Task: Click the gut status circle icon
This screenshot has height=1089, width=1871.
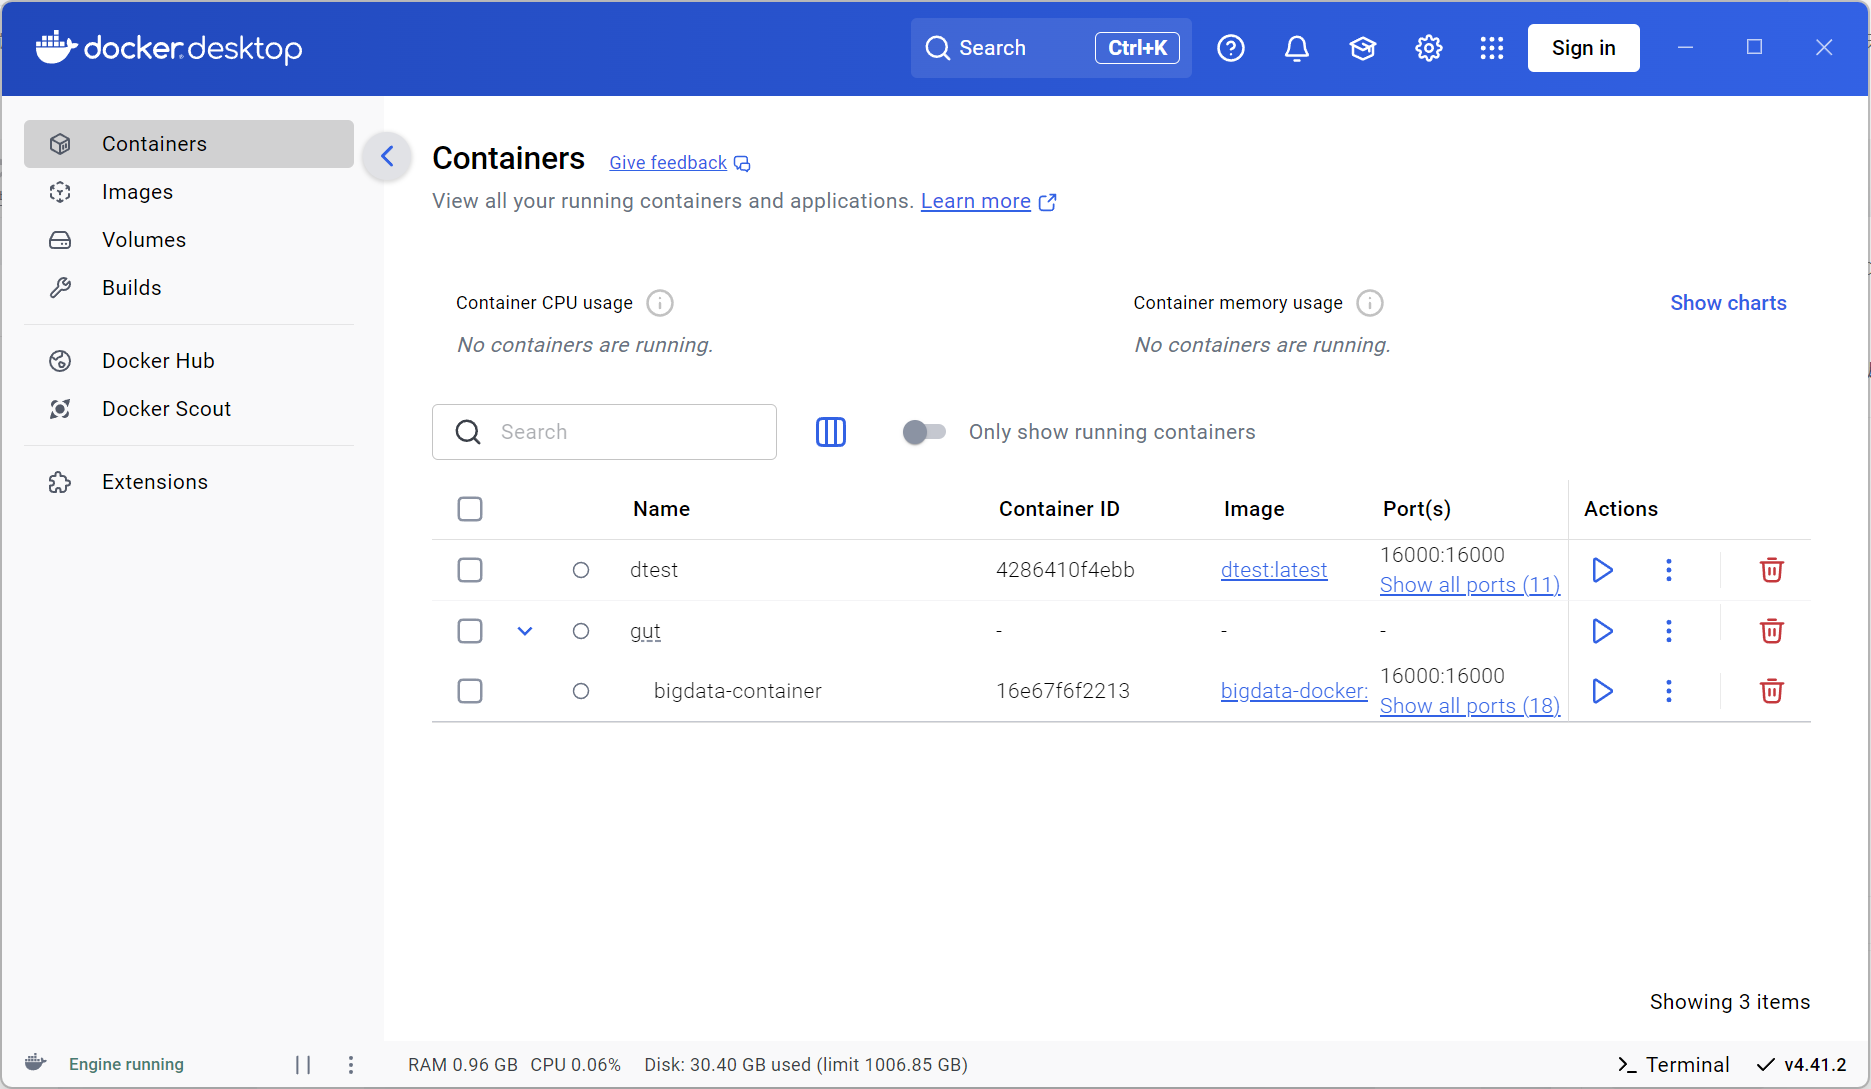Action: (581, 631)
